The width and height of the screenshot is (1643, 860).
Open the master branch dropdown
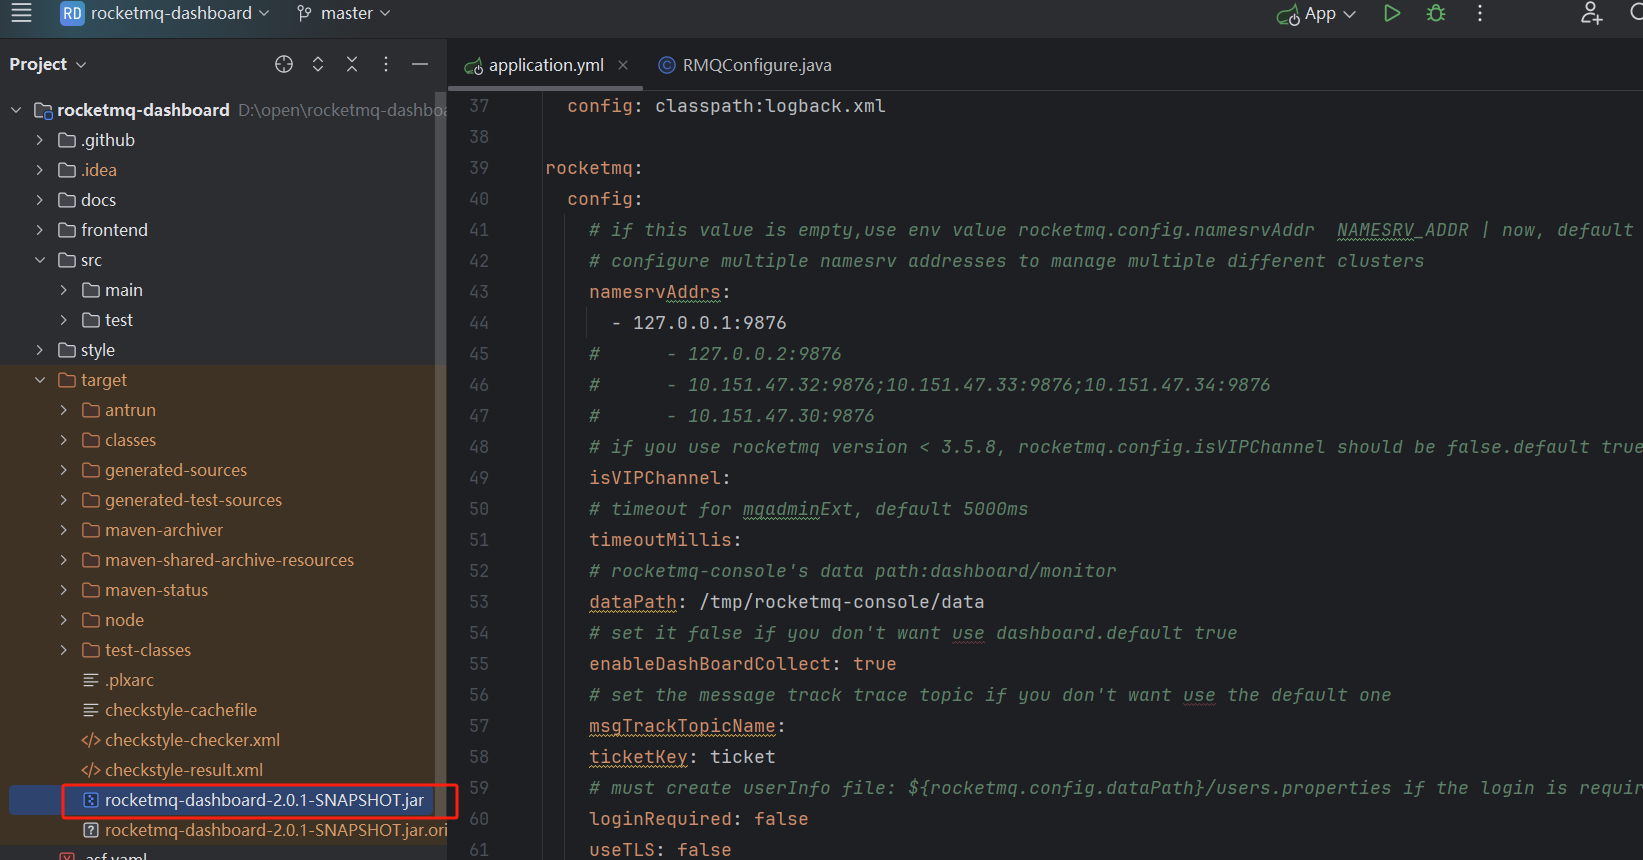click(x=343, y=13)
